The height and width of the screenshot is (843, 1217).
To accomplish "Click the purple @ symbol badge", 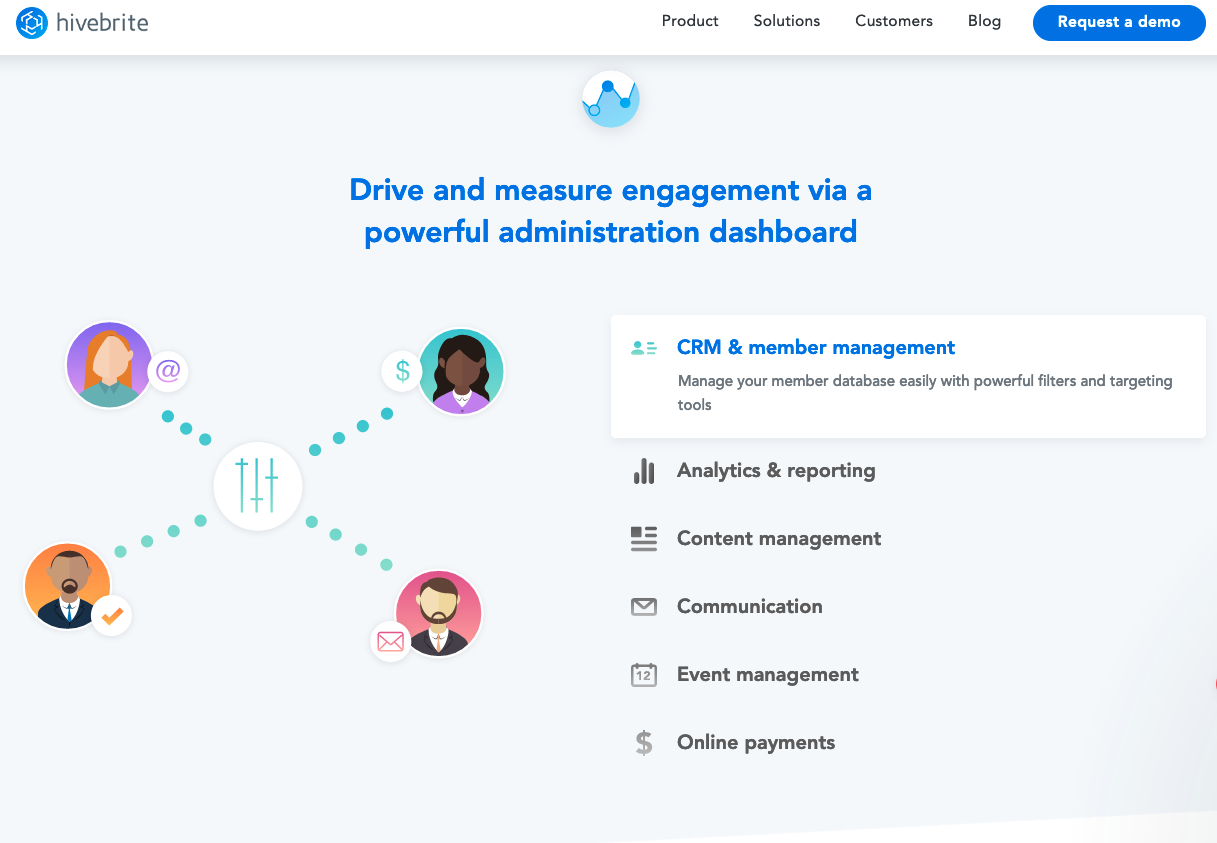I will pyautogui.click(x=168, y=371).
